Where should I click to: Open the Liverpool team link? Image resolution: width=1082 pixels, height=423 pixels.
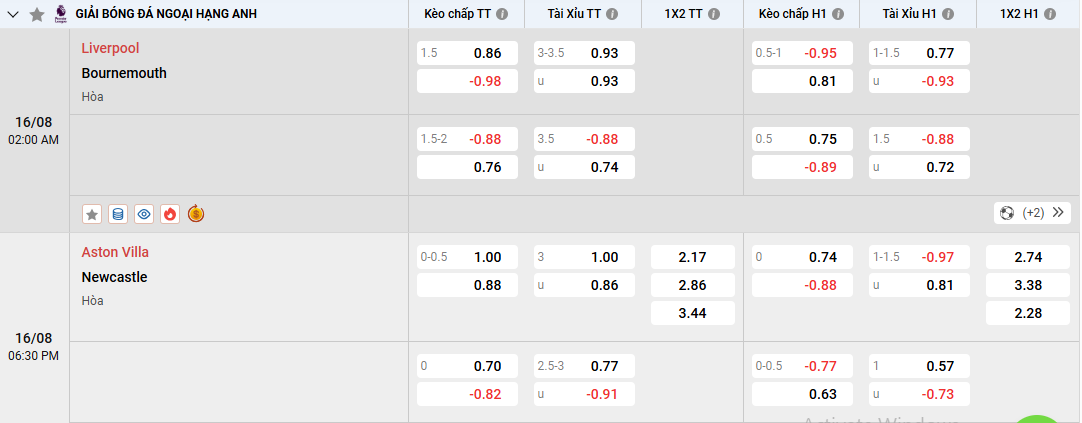[x=110, y=48]
